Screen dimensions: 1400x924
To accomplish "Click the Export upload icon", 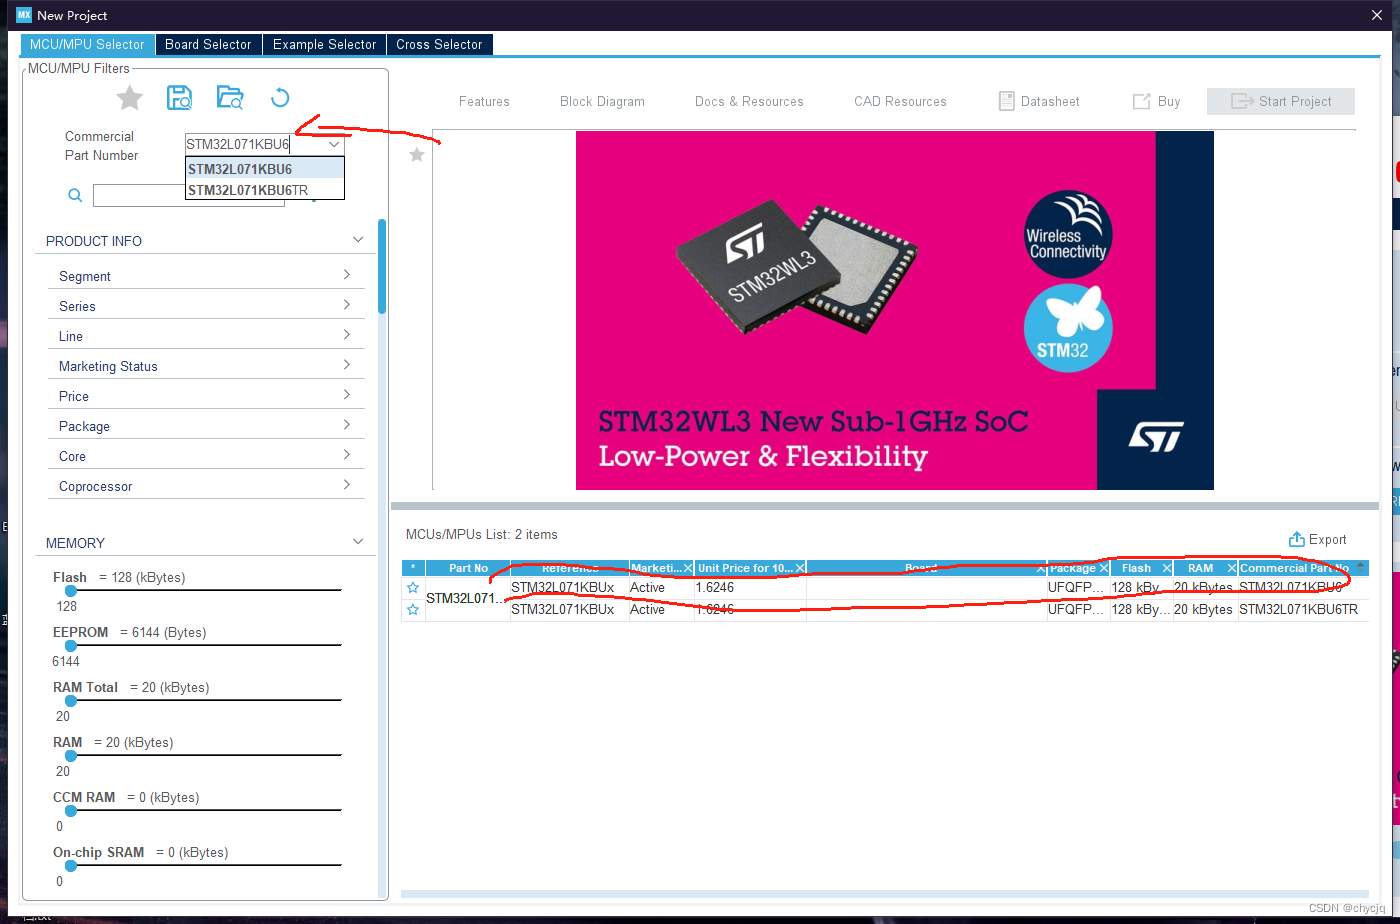I will (x=1297, y=539).
